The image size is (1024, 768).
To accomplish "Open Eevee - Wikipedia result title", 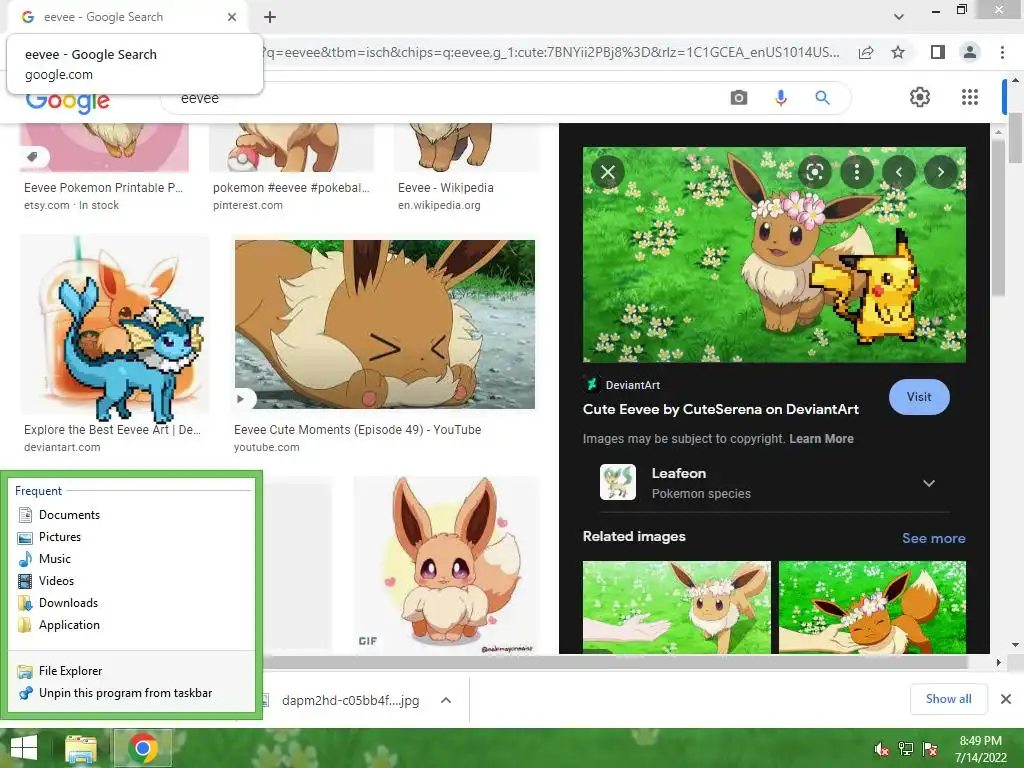I will (445, 187).
